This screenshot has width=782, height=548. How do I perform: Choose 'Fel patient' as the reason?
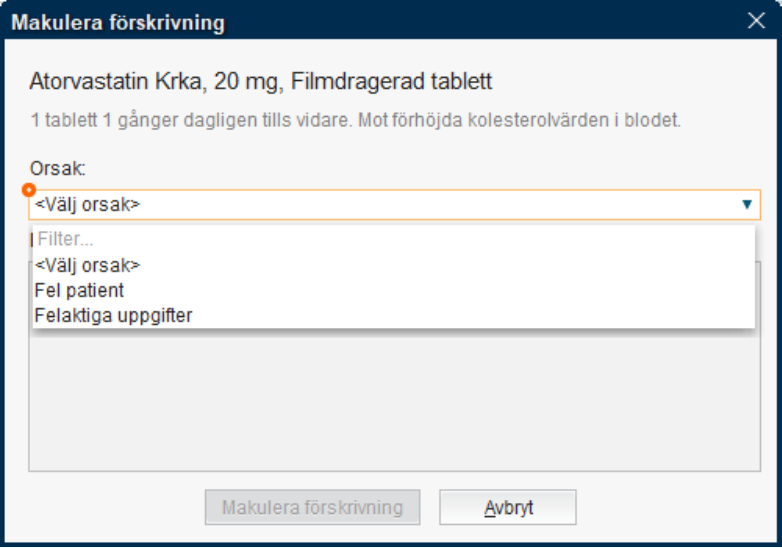pos(79,291)
